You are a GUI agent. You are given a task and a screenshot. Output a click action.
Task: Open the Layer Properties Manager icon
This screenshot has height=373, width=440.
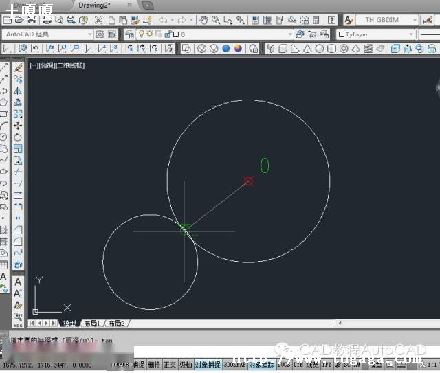[x=130, y=34]
